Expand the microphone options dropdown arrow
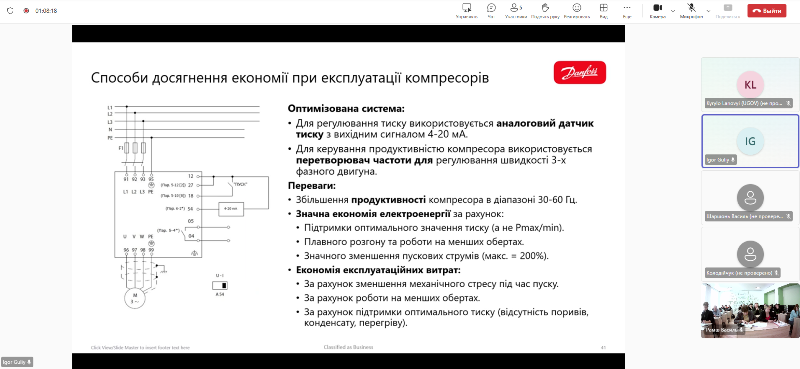800x369 pixels. (708, 10)
